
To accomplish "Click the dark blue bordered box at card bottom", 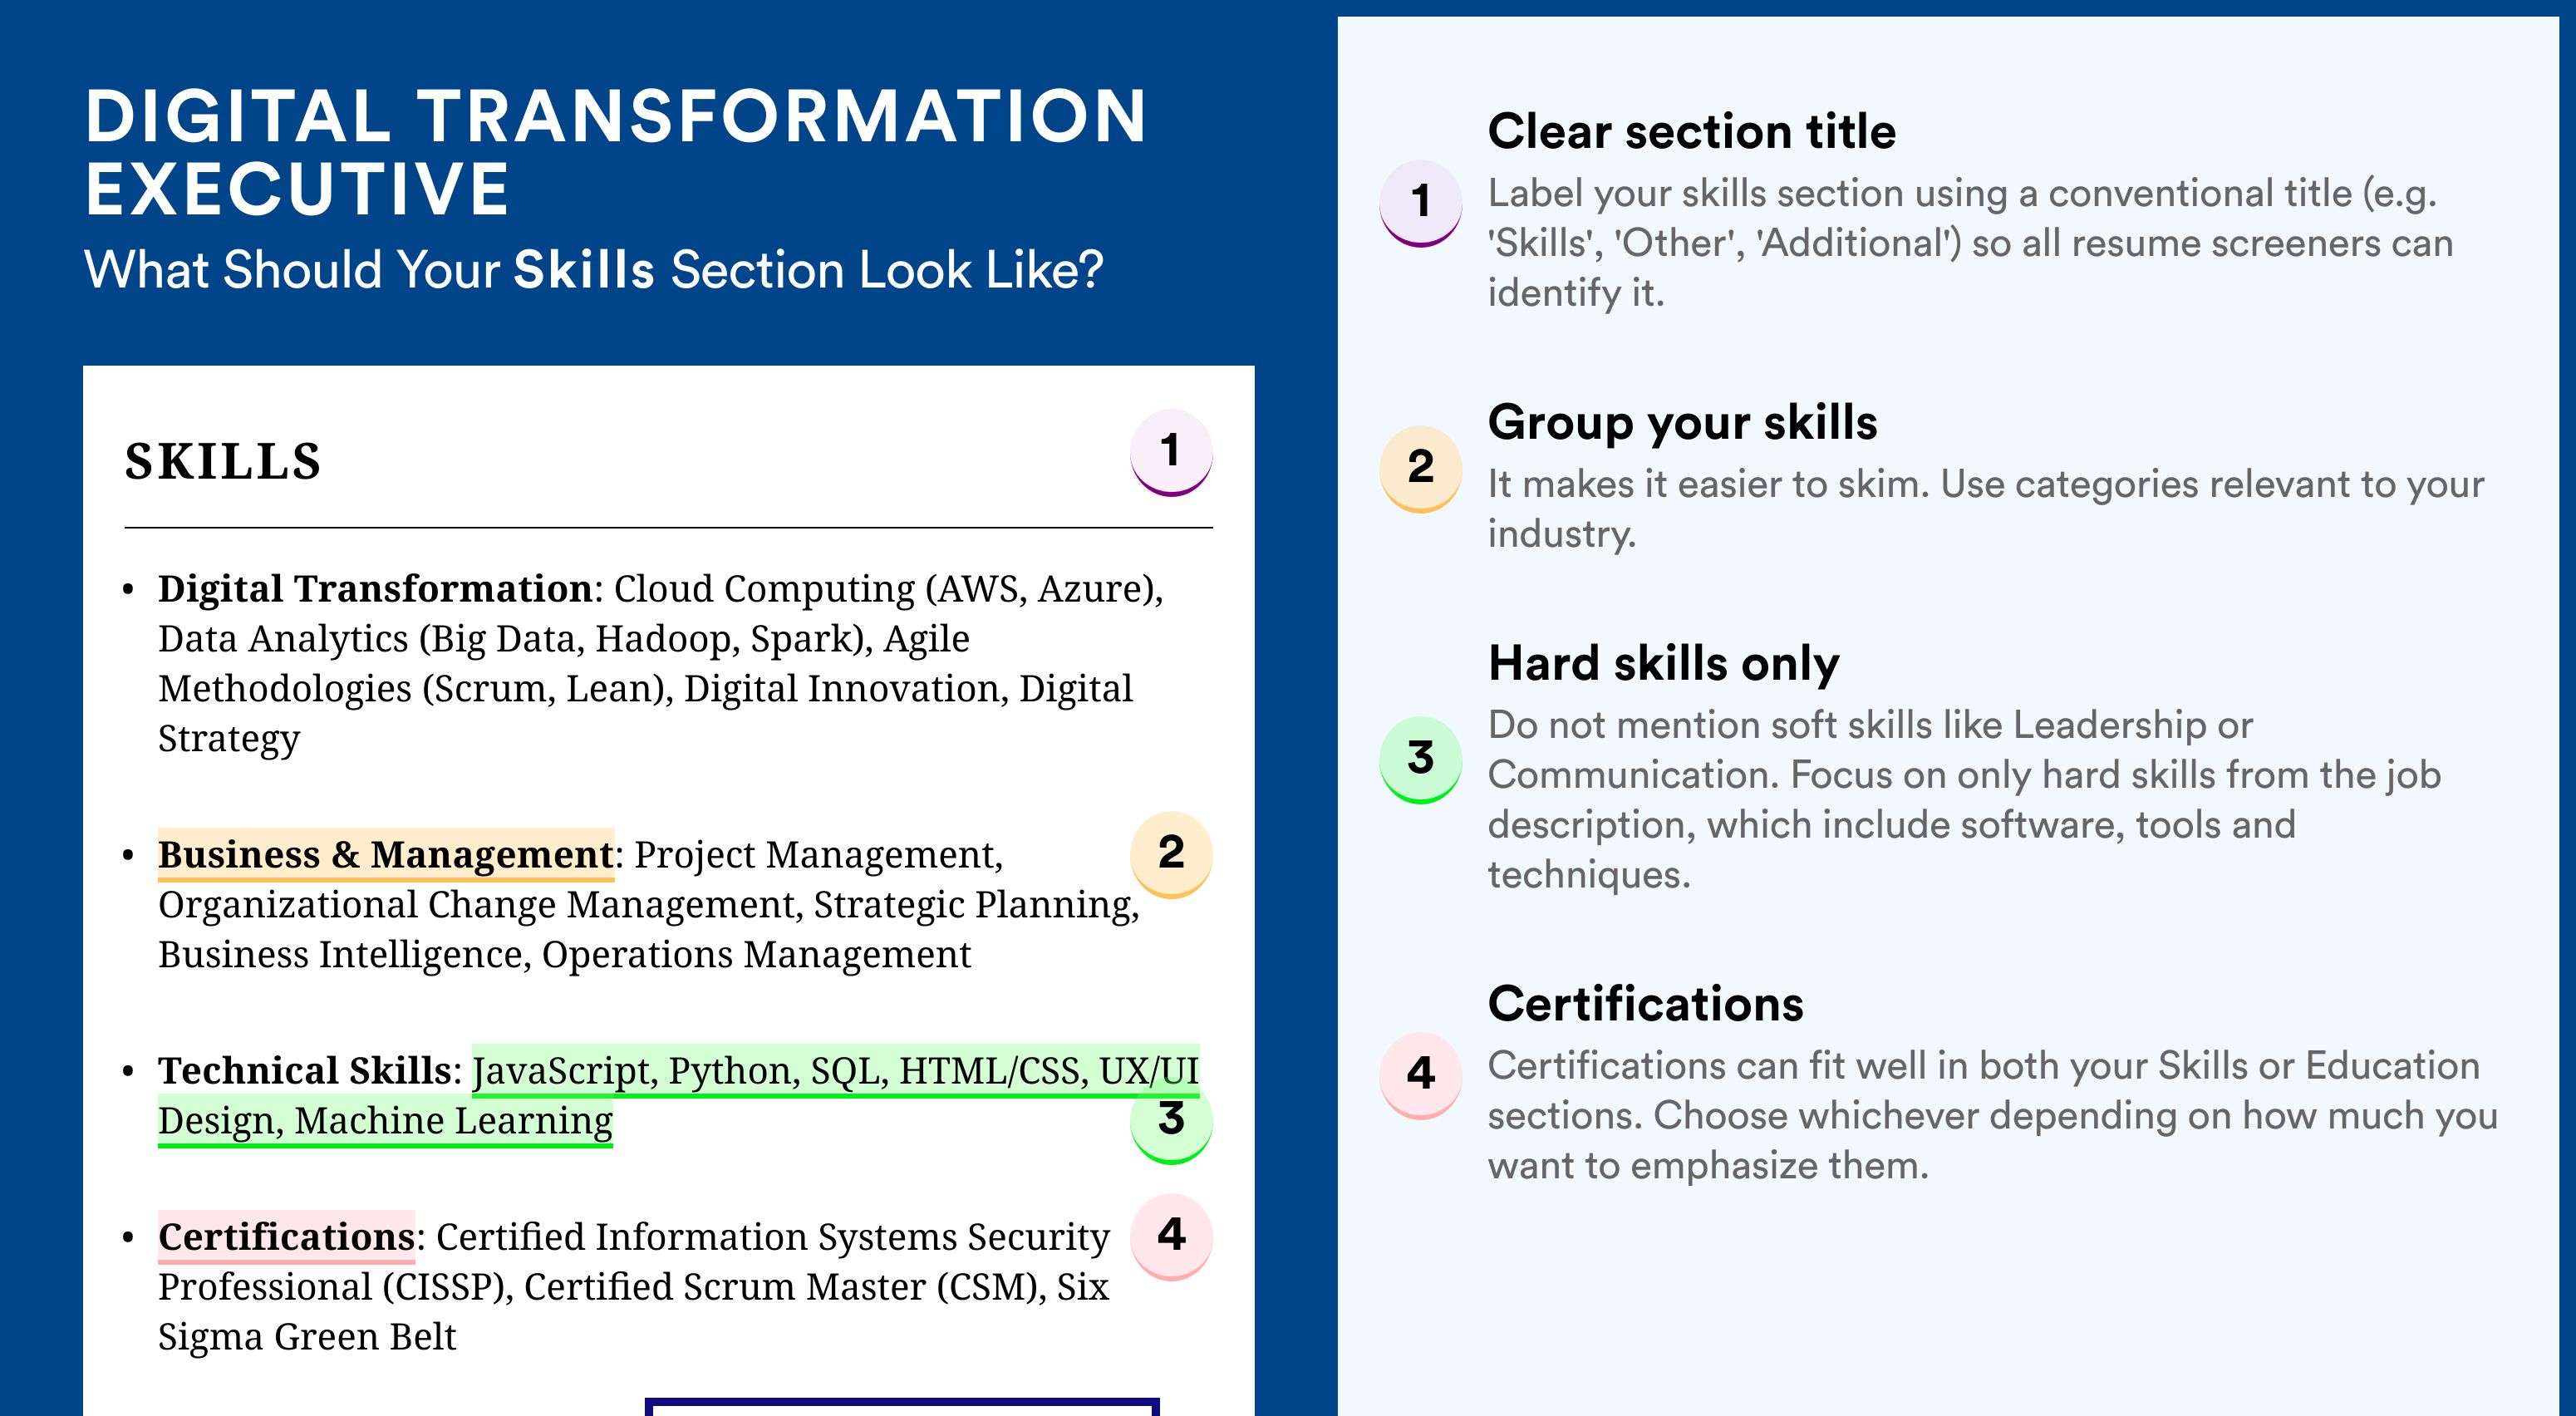I will 902,1407.
